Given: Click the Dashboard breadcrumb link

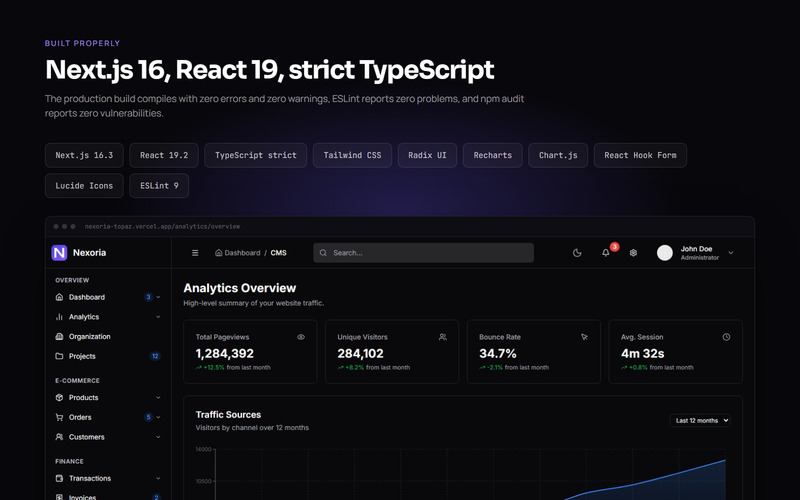Looking at the screenshot, I should pyautogui.click(x=242, y=253).
